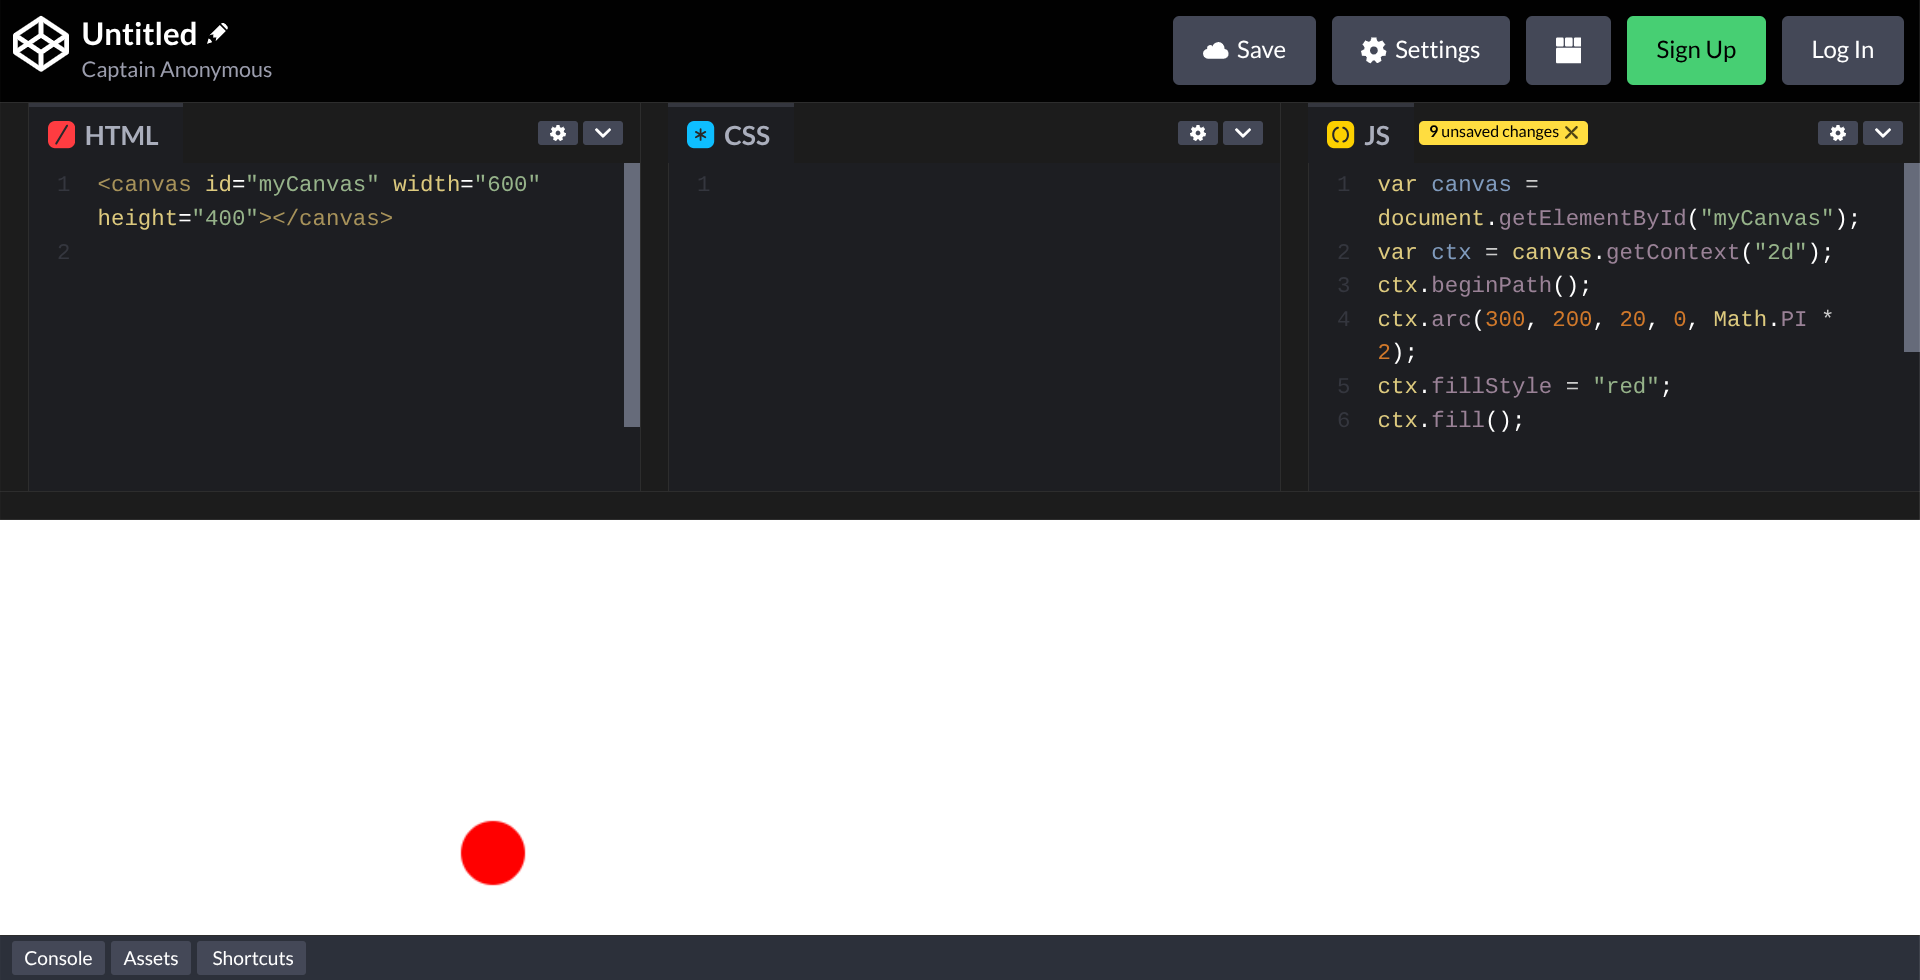The width and height of the screenshot is (1920, 980).
Task: Open CSS editor settings gear
Action: 1198,133
